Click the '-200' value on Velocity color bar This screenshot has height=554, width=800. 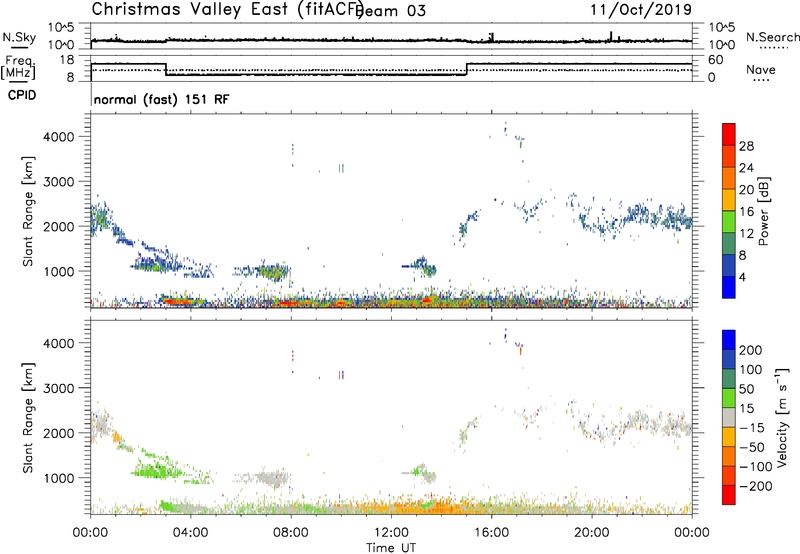[x=756, y=486]
